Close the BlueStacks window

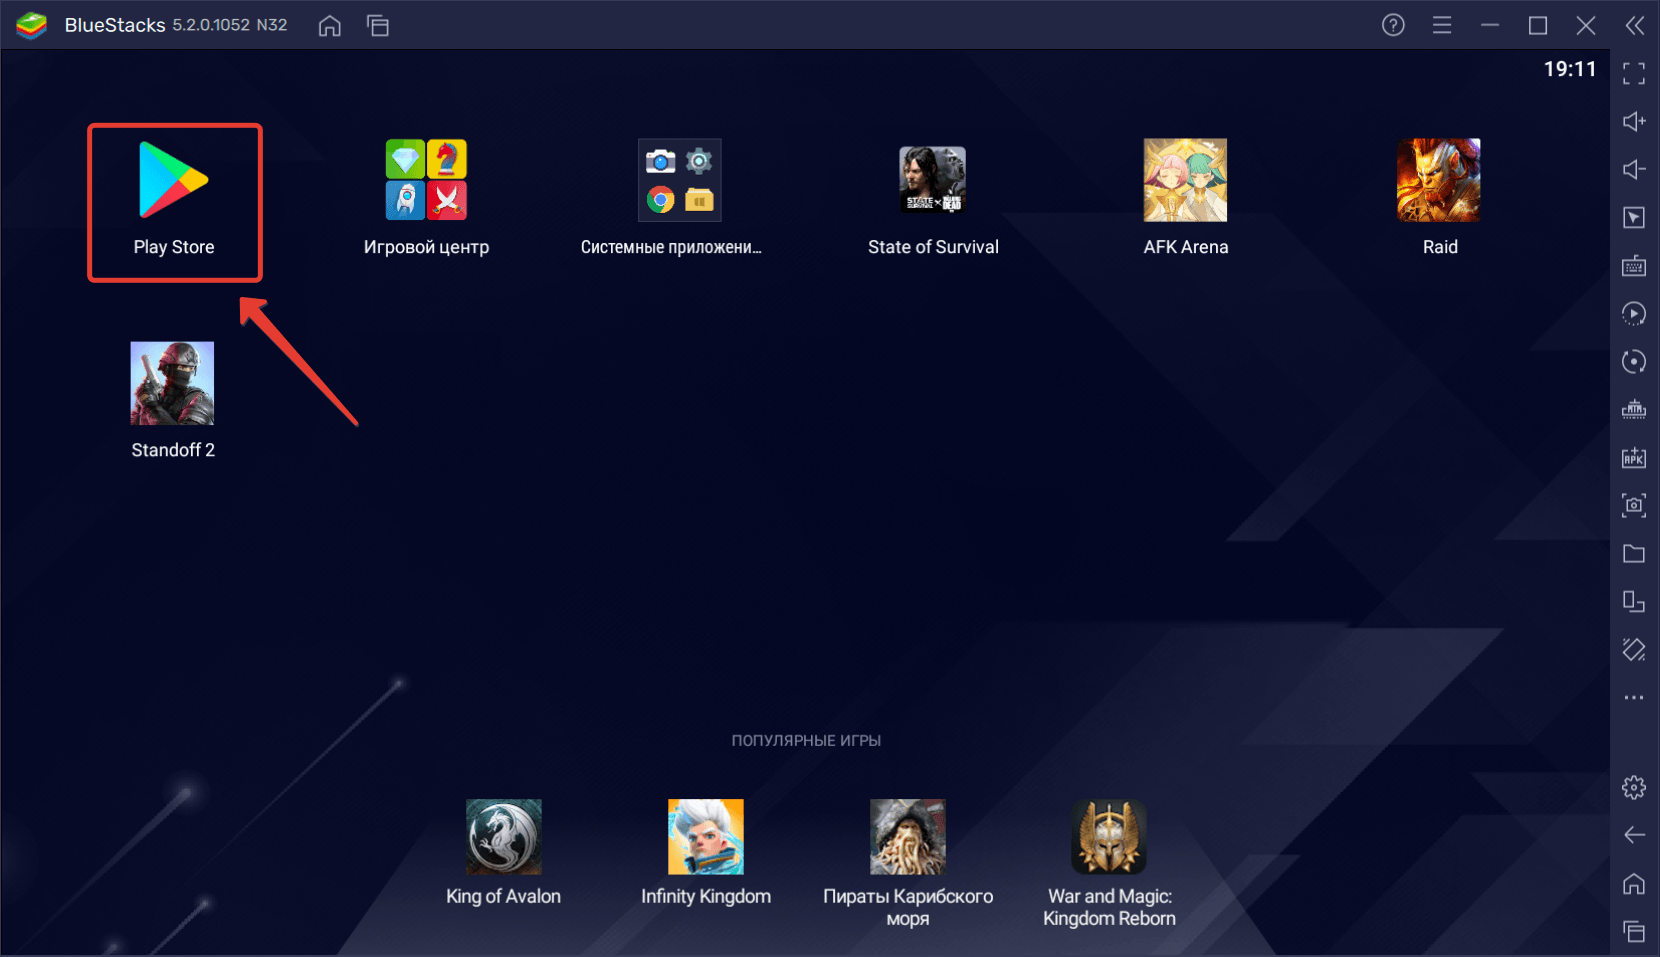1586,25
